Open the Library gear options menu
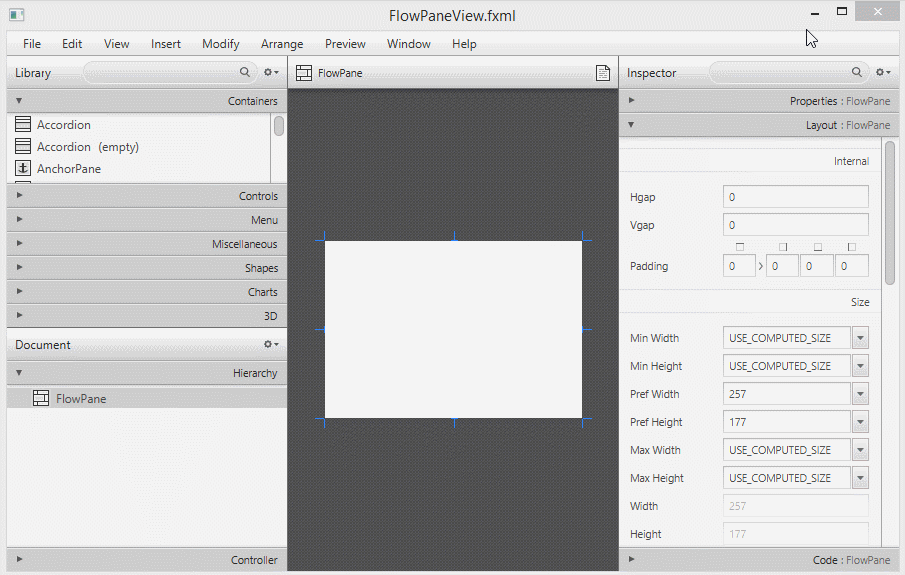Screen dimensions: 905x575 coord(270,73)
